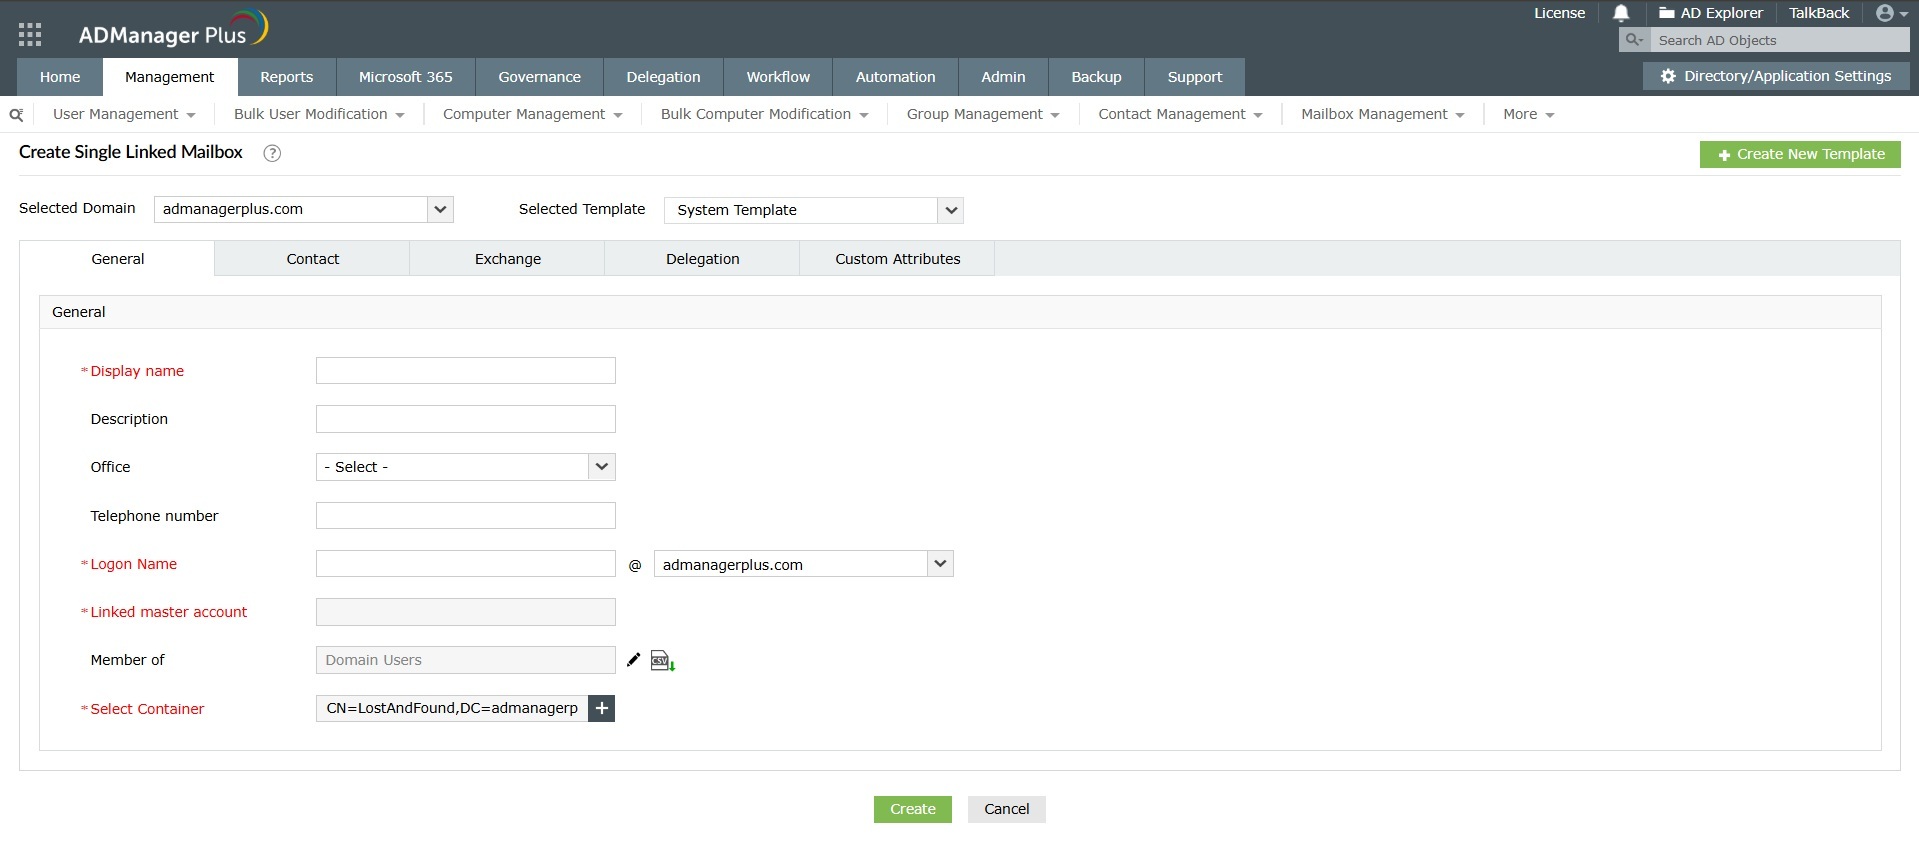1919x845 pixels.
Task: Expand the User Management menu
Action: (x=124, y=114)
